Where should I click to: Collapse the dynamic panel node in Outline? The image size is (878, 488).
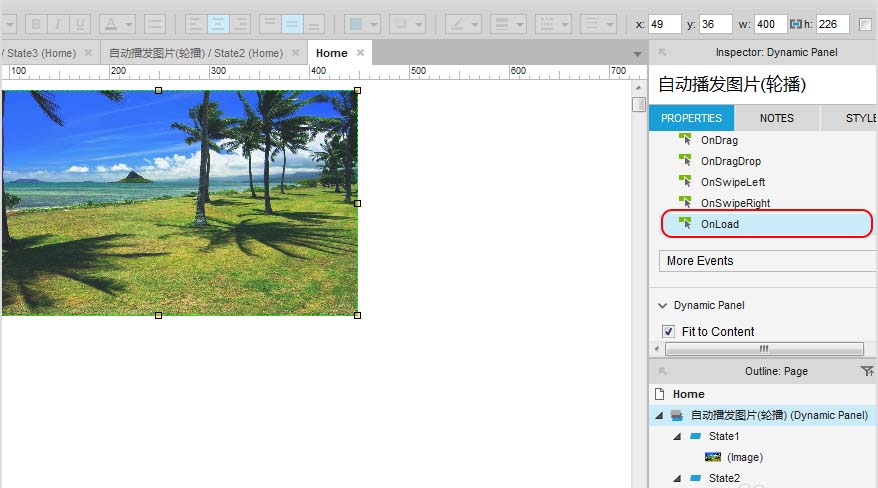(x=659, y=415)
